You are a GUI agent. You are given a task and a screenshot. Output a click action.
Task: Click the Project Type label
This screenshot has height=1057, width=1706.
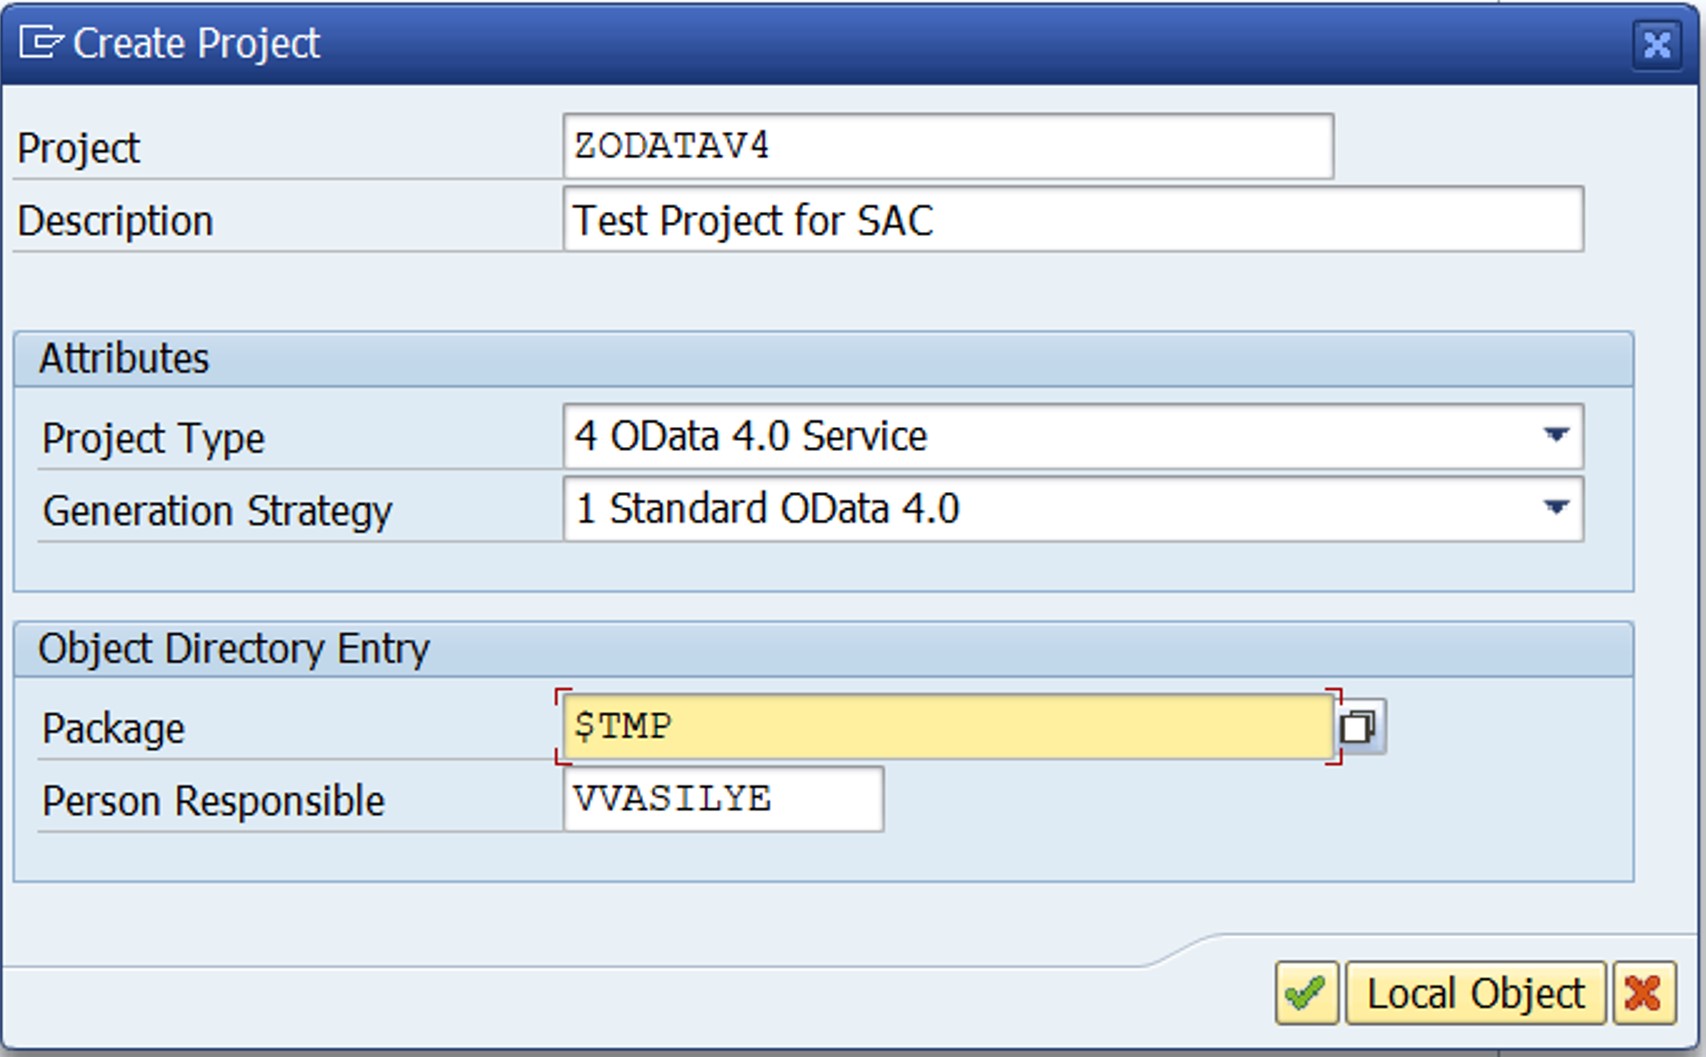tap(153, 438)
